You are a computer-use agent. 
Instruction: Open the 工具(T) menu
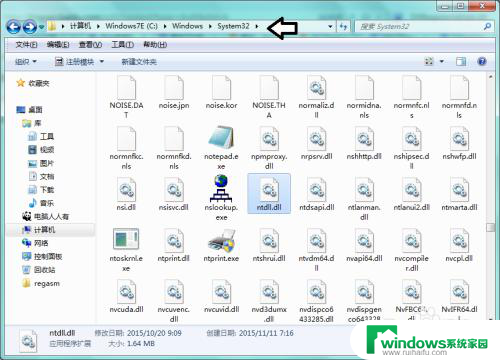click(x=122, y=45)
